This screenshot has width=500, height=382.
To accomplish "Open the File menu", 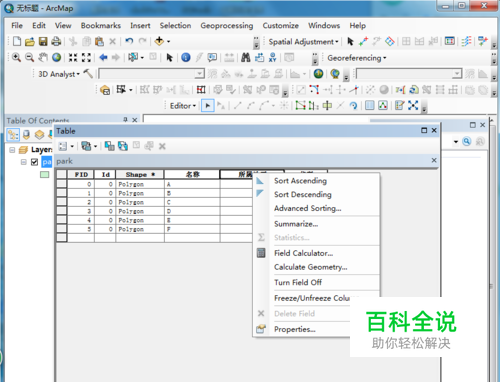I will (17, 26).
